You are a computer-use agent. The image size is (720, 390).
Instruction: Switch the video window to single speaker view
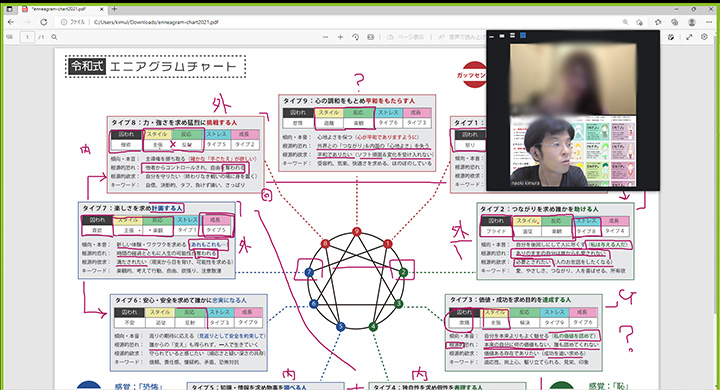502,36
